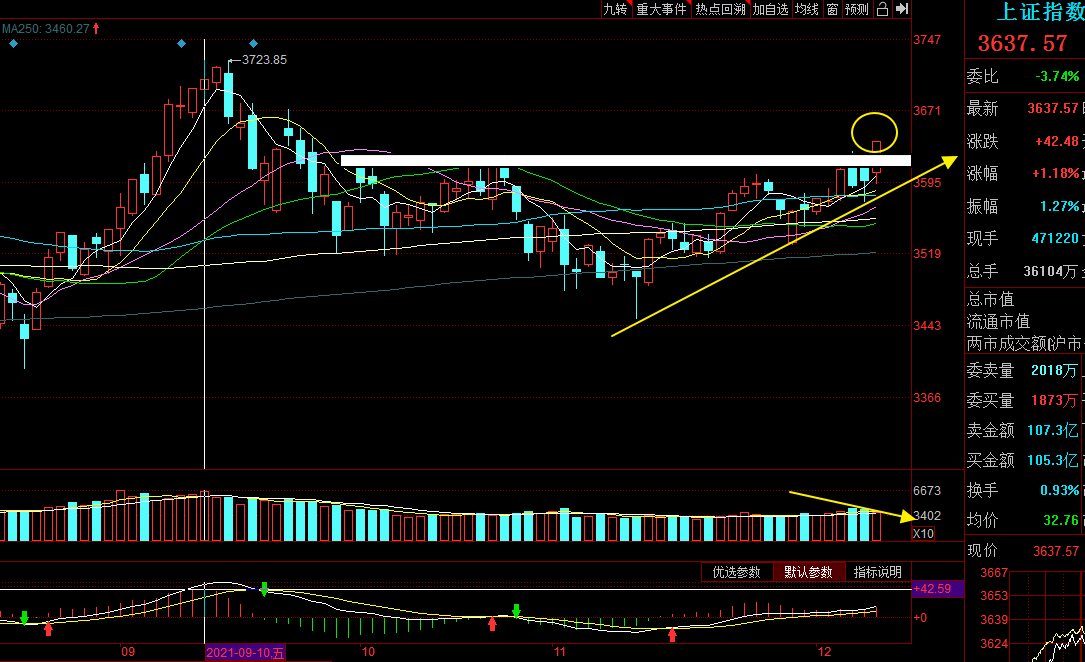Click the 总手 36104万 value
The image size is (1085, 662).
1050,271
